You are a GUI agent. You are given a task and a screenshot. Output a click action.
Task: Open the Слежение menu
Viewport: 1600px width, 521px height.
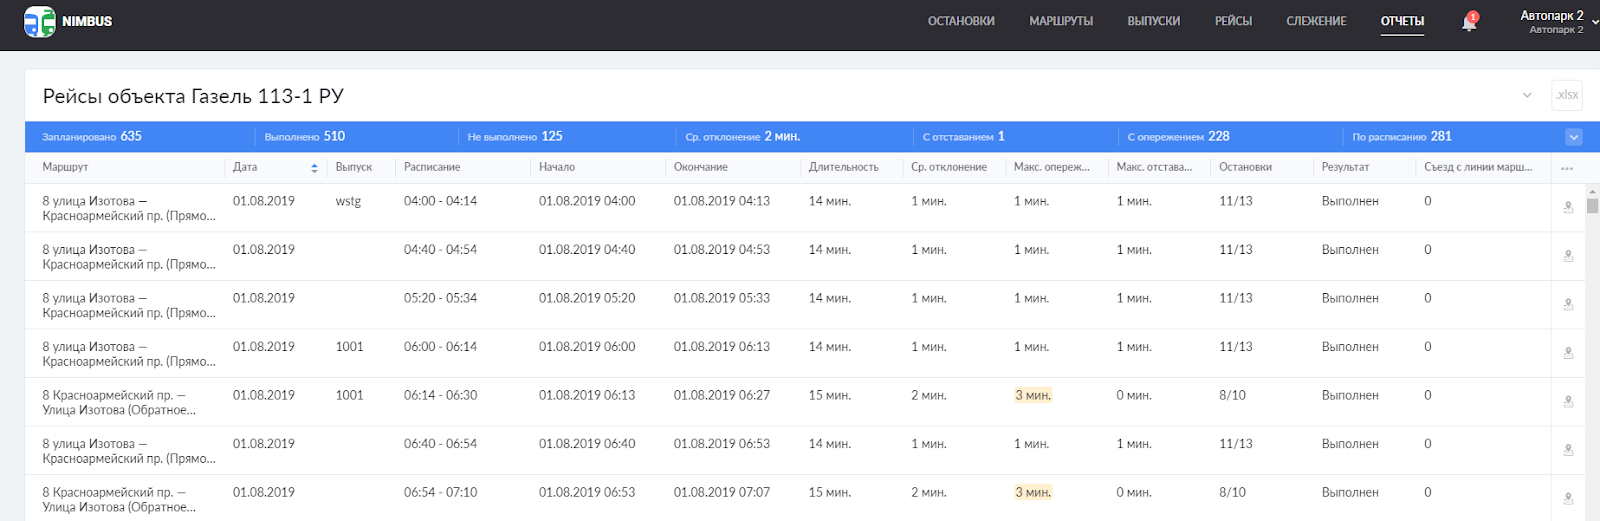tap(1316, 21)
